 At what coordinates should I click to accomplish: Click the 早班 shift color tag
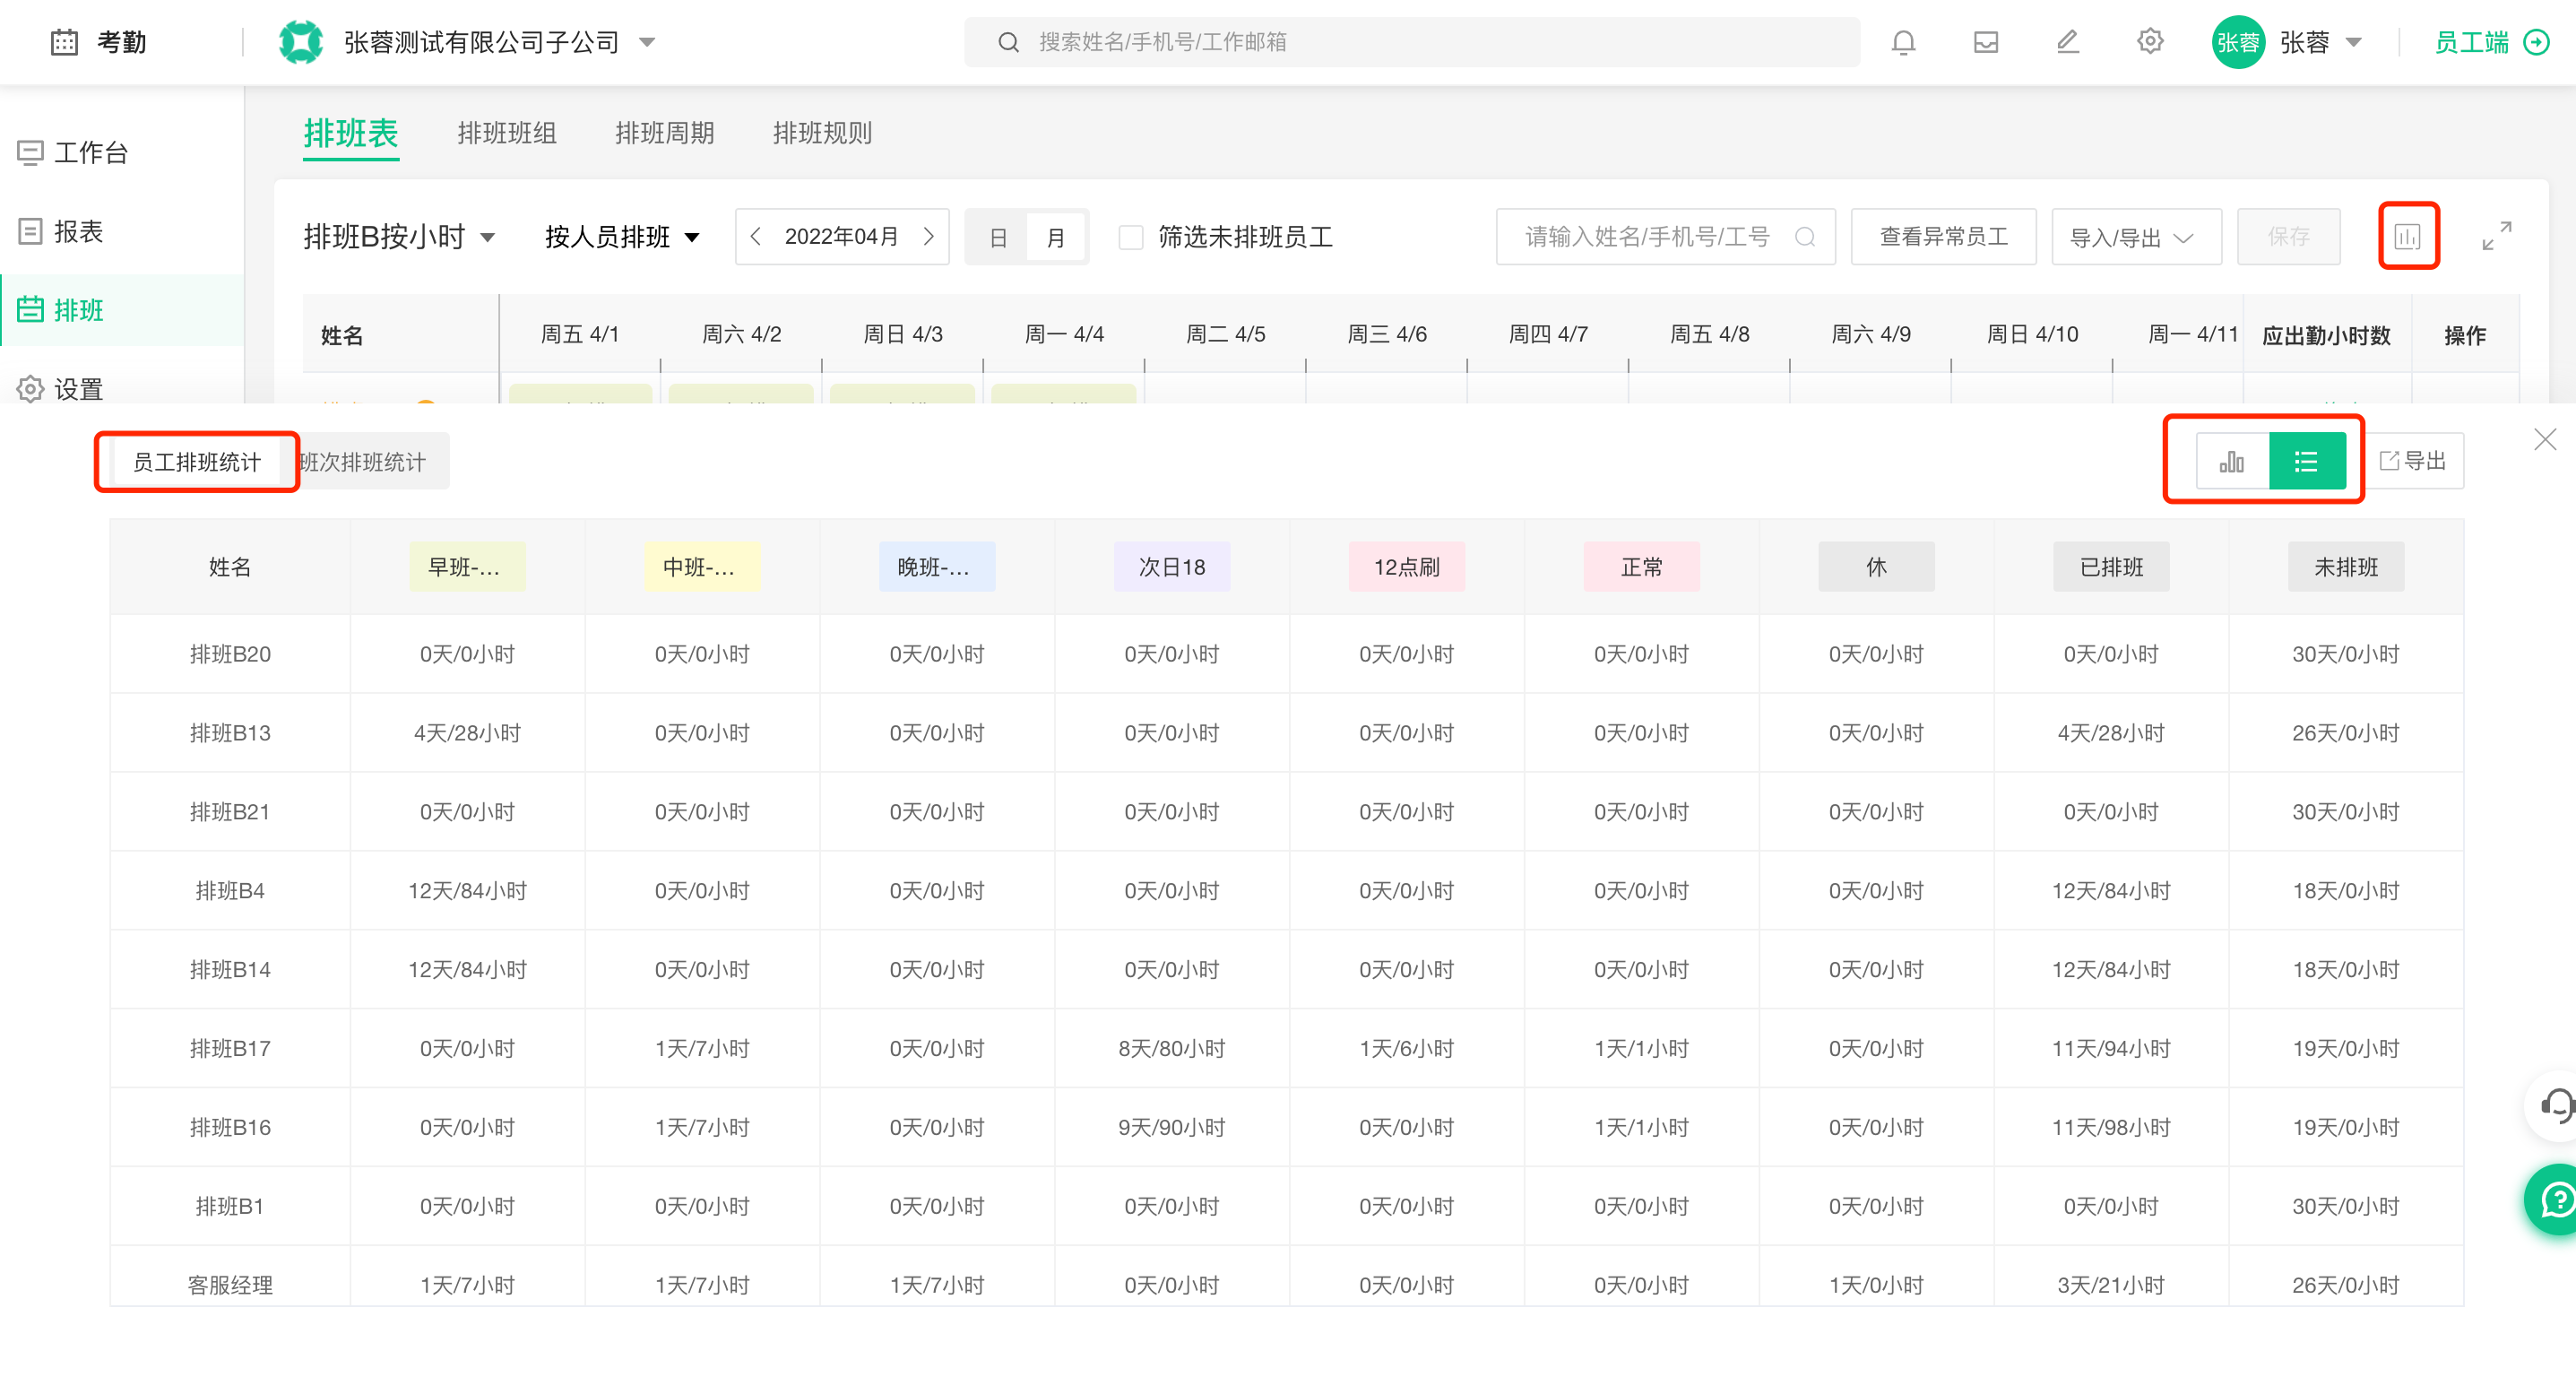467,567
